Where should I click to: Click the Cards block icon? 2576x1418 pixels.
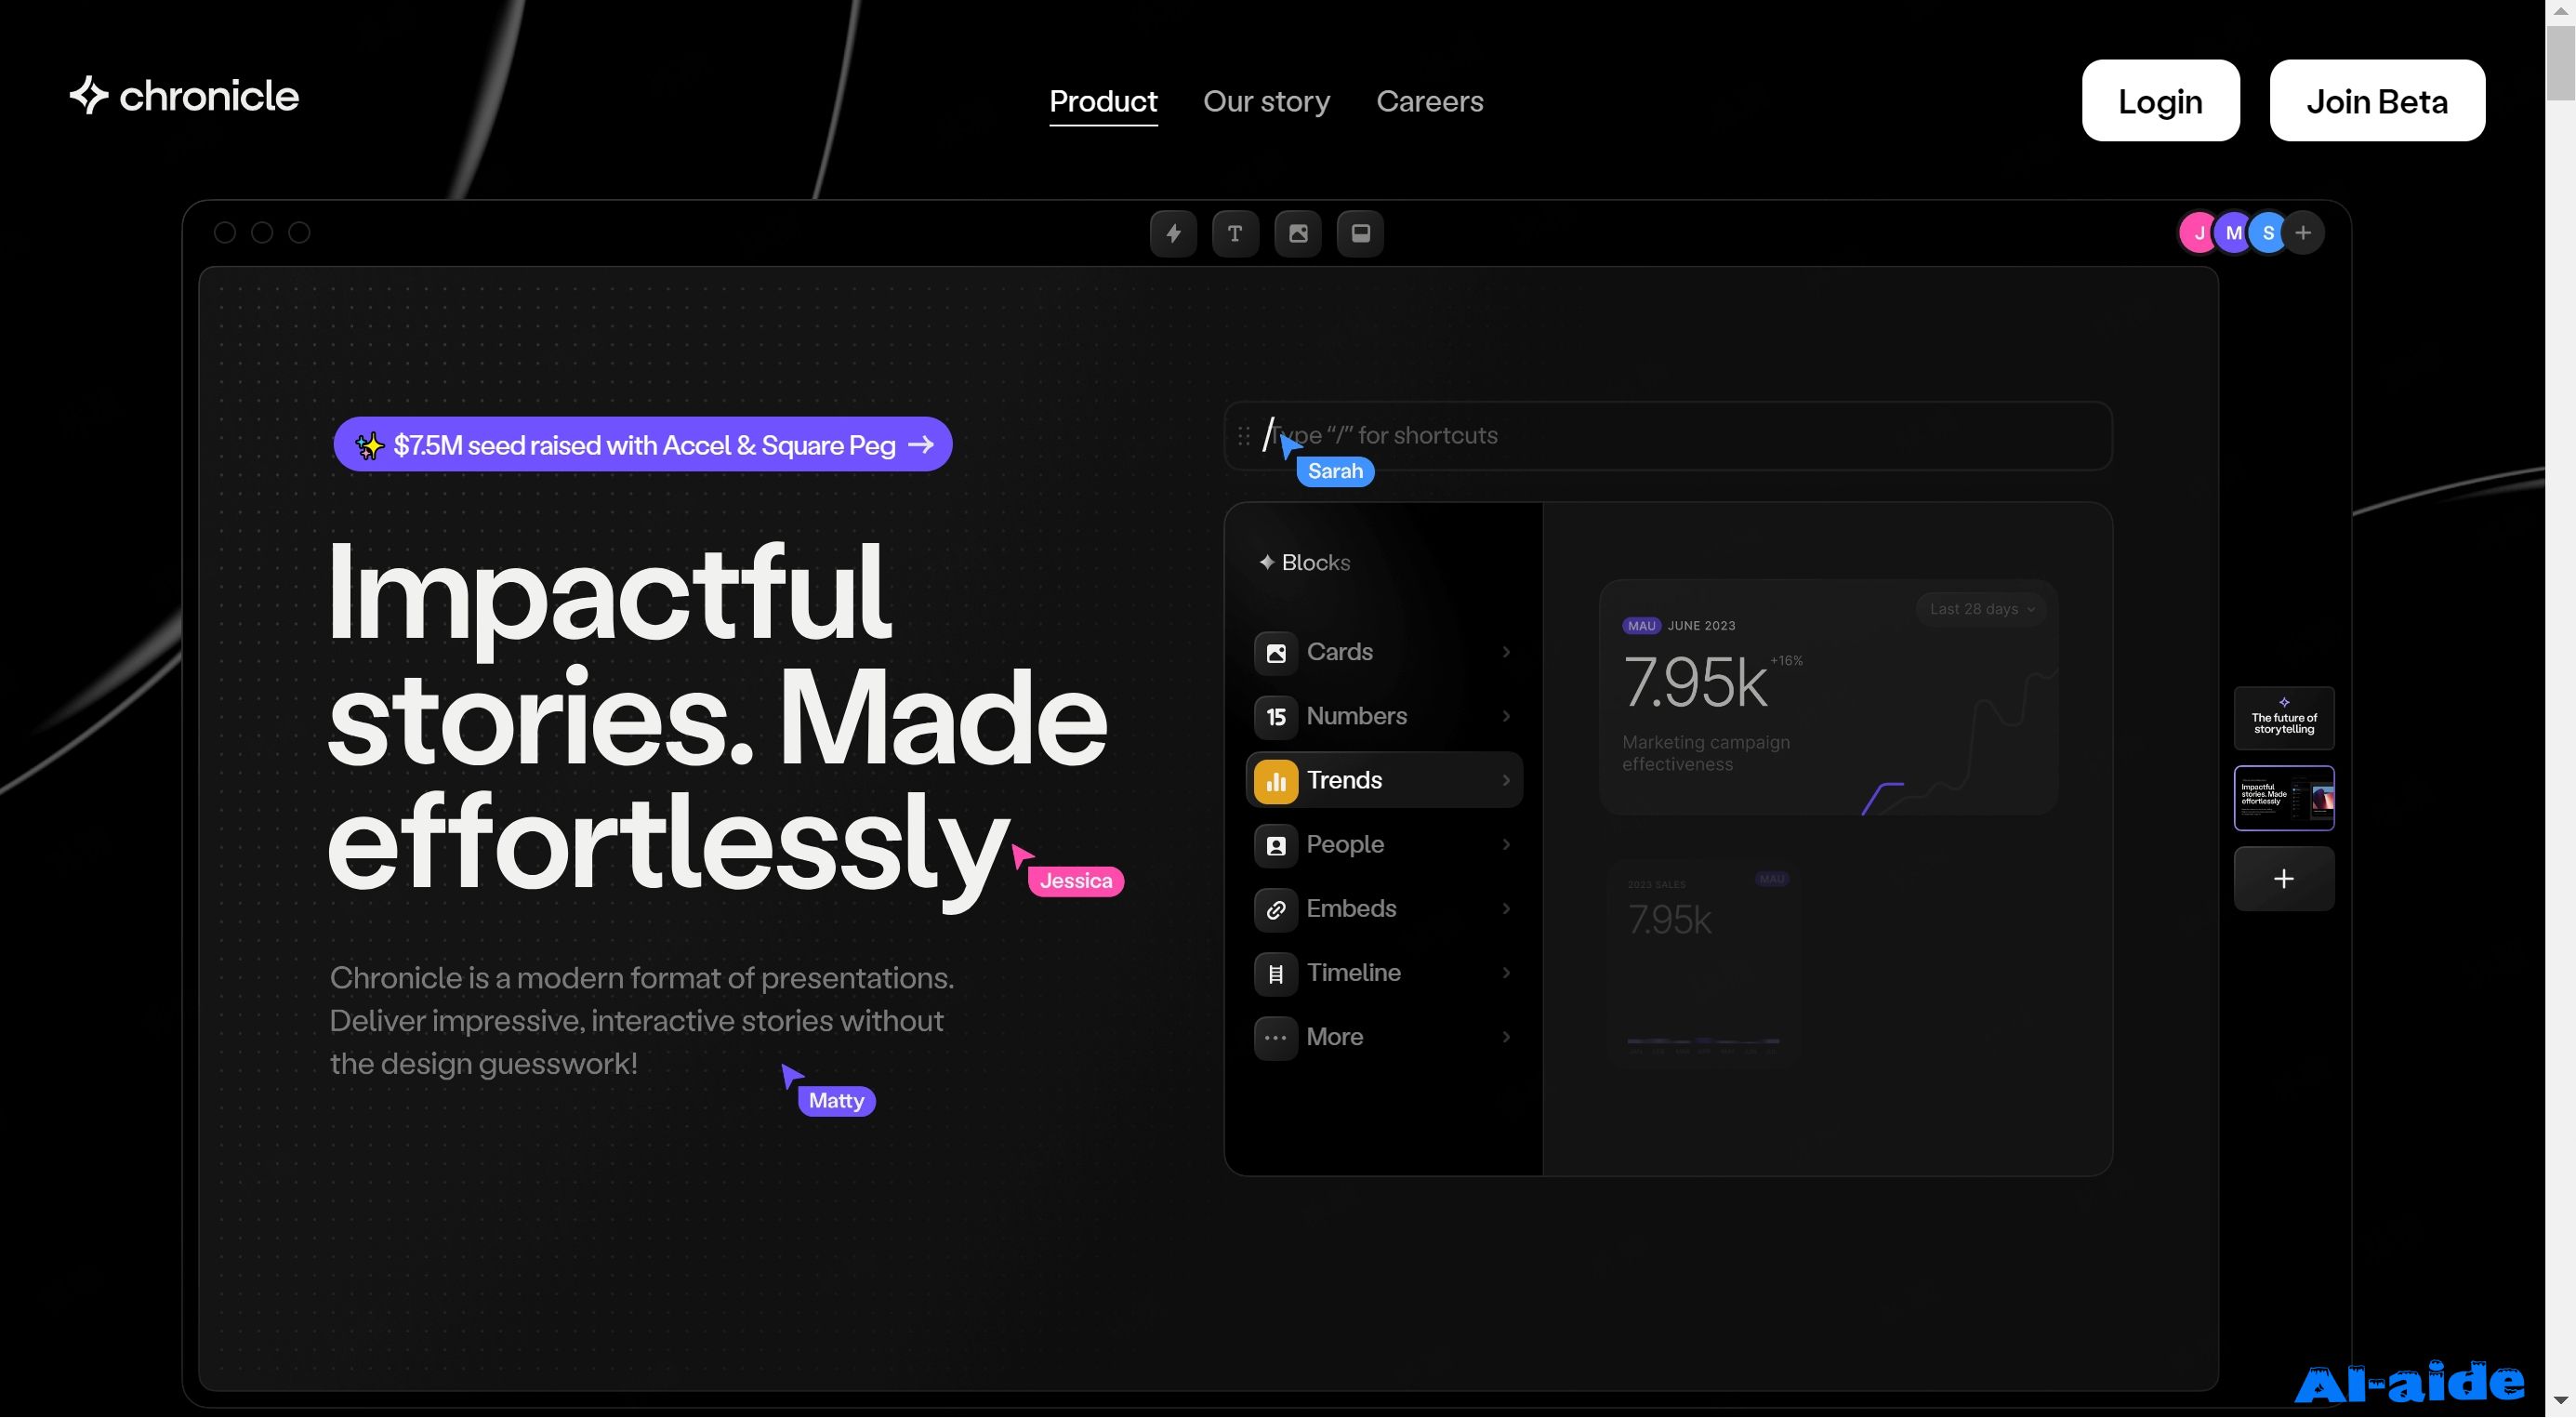tap(1276, 653)
